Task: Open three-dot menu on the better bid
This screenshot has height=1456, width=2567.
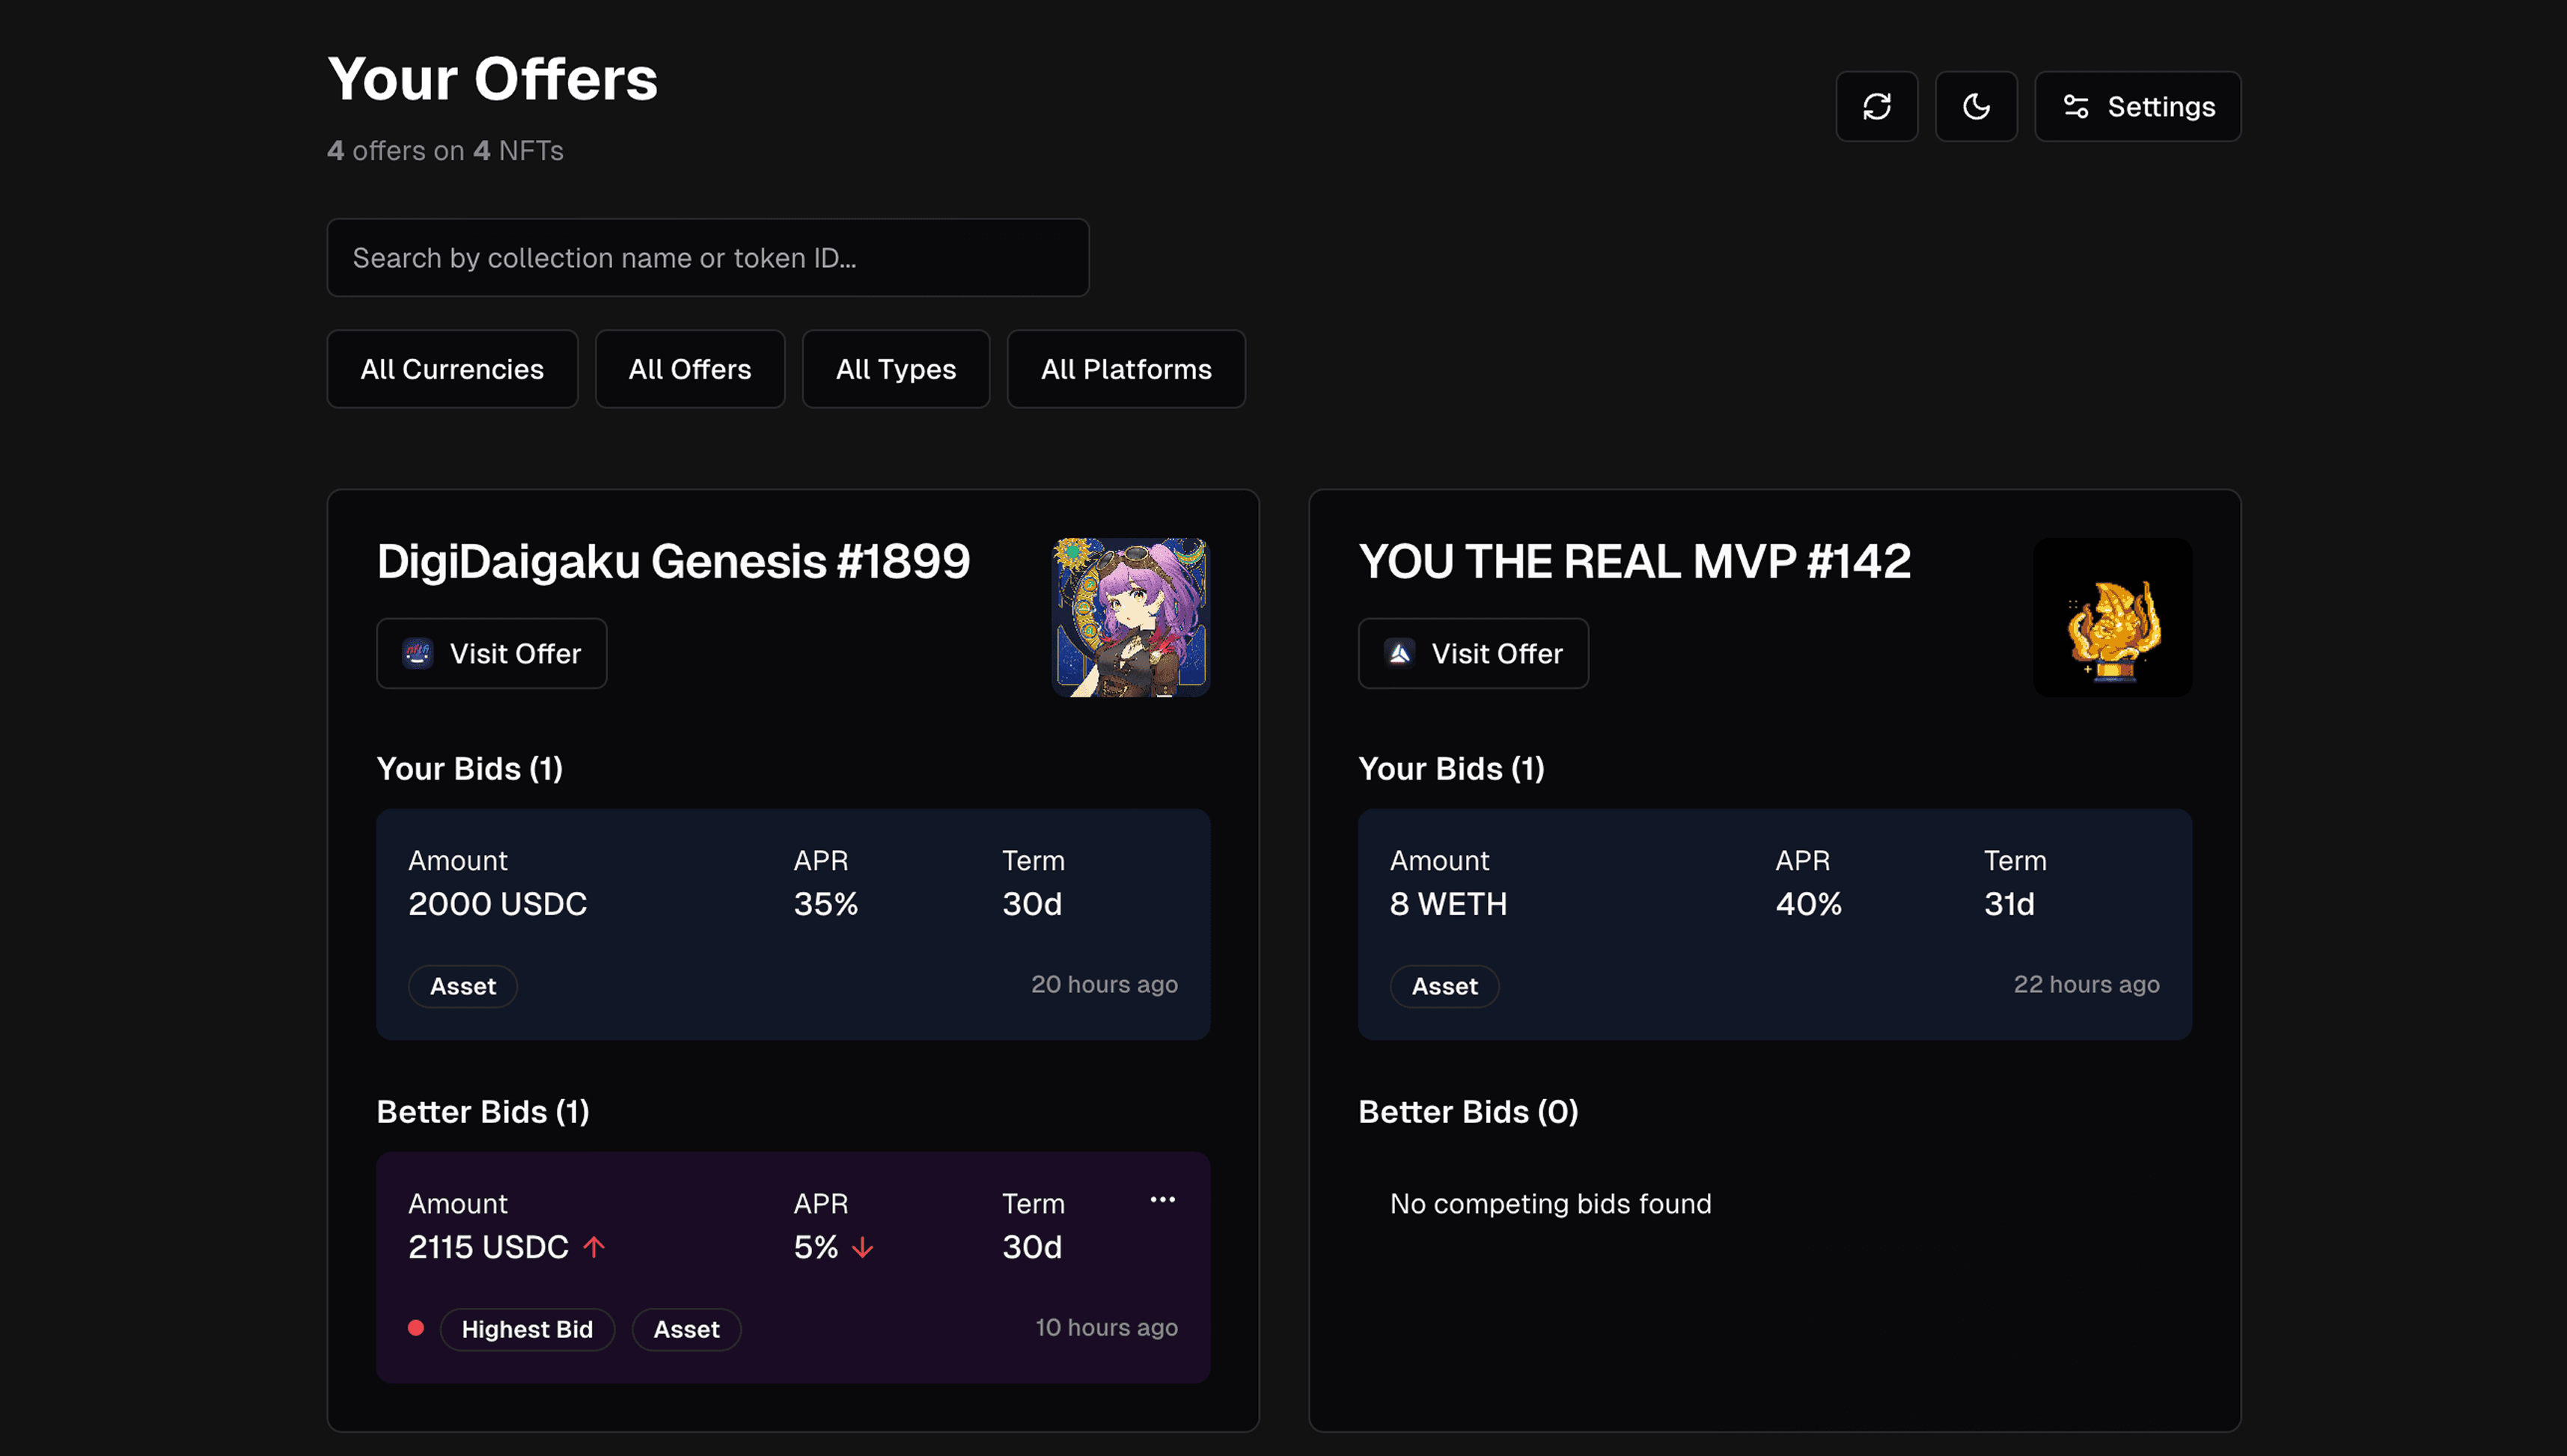Action: [1162, 1199]
